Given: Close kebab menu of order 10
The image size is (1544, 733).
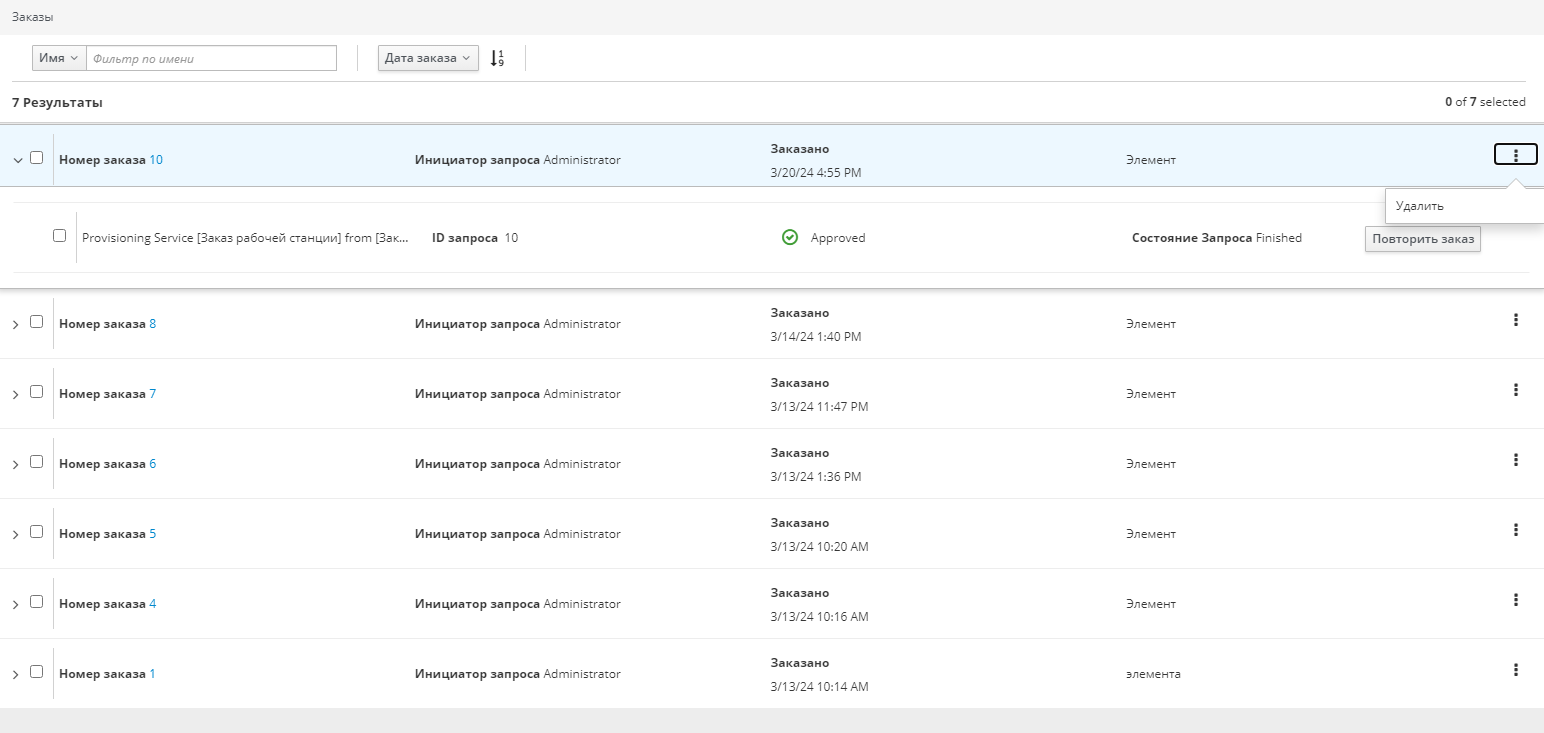Looking at the screenshot, I should tap(1516, 155).
